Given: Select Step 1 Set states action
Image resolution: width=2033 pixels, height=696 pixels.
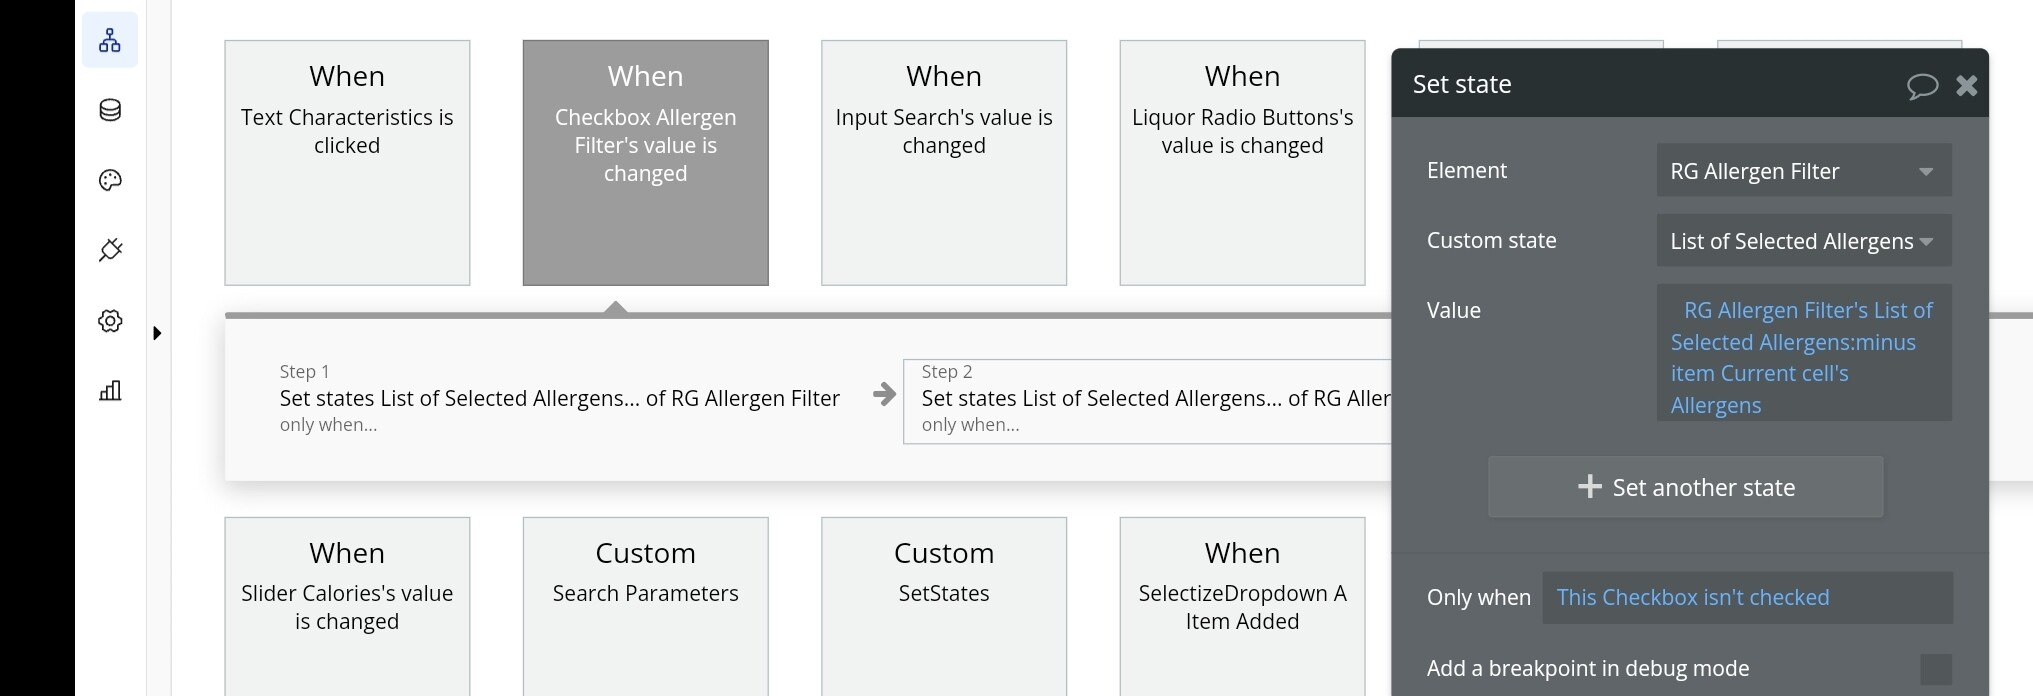Looking at the screenshot, I should pos(558,399).
